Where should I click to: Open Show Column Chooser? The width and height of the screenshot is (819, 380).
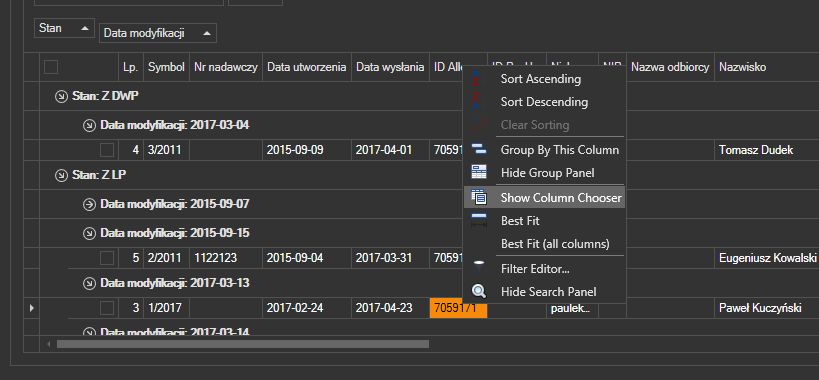(x=544, y=198)
